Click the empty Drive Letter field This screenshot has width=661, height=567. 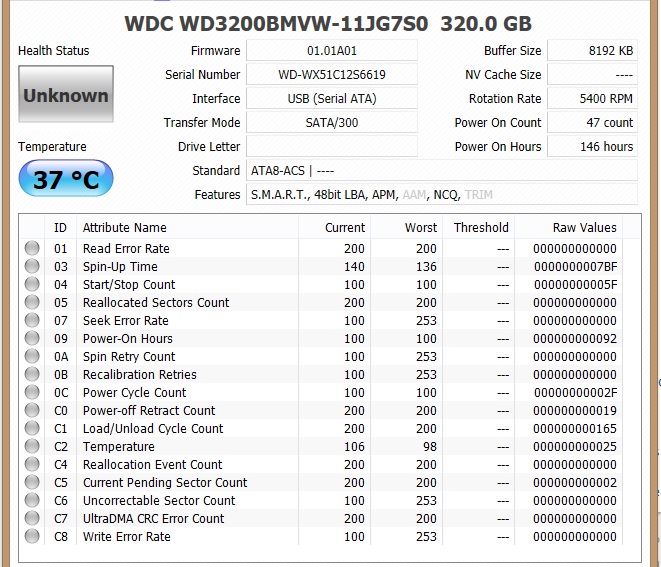pyautogui.click(x=332, y=147)
